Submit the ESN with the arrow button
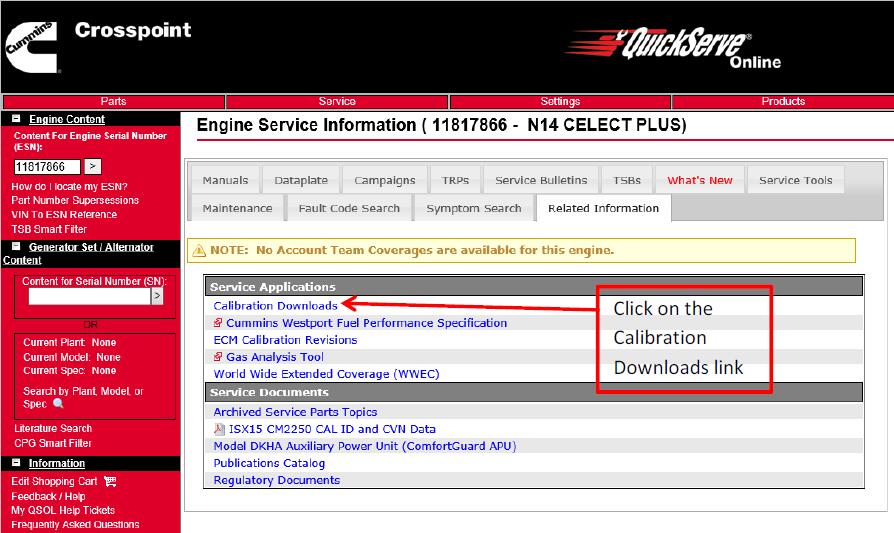 pos(92,166)
